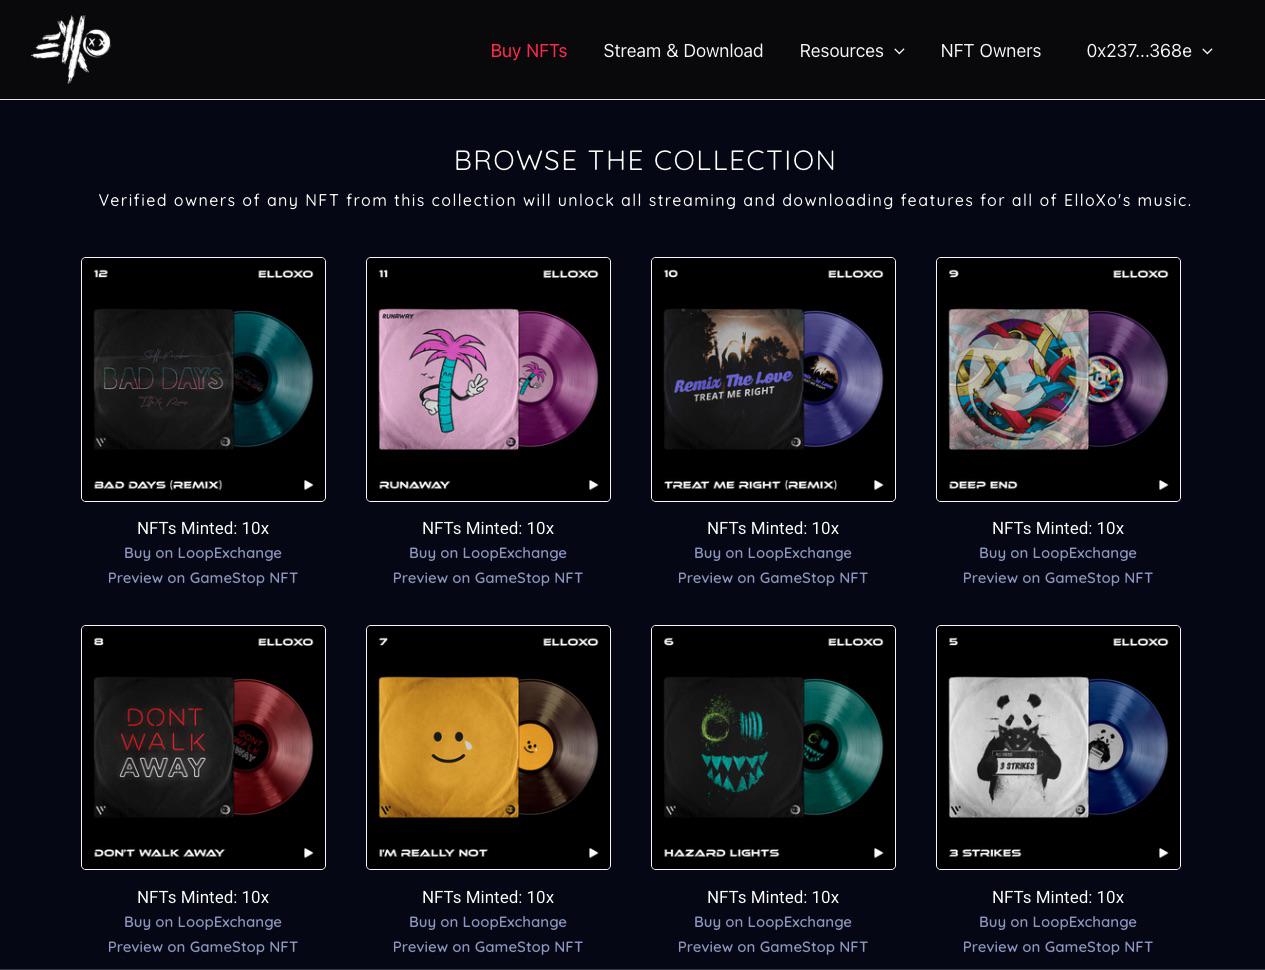
Task: Play the Dont Walk Away track
Action: [308, 853]
